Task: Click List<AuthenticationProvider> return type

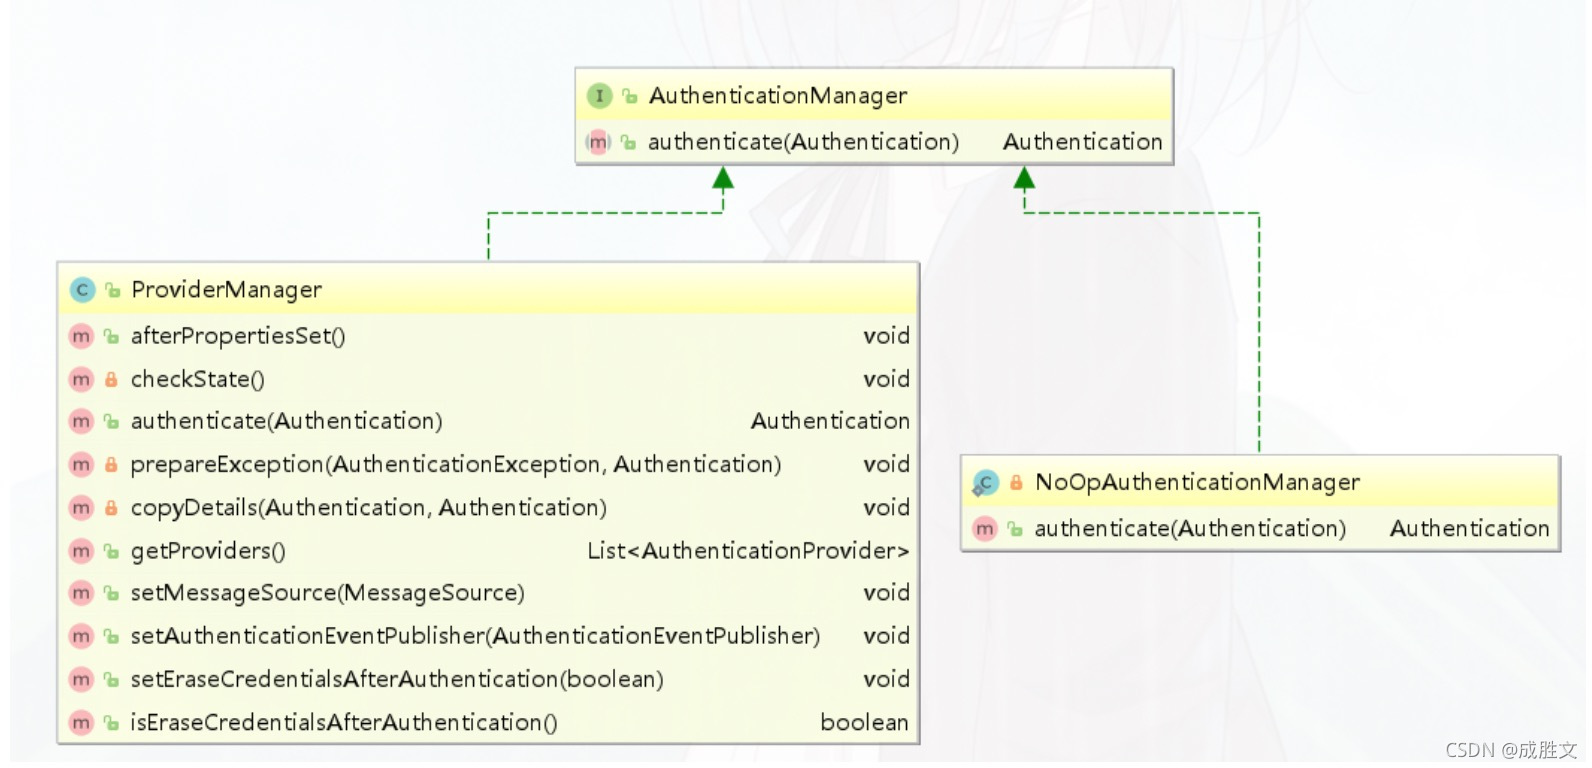Action: [748, 551]
